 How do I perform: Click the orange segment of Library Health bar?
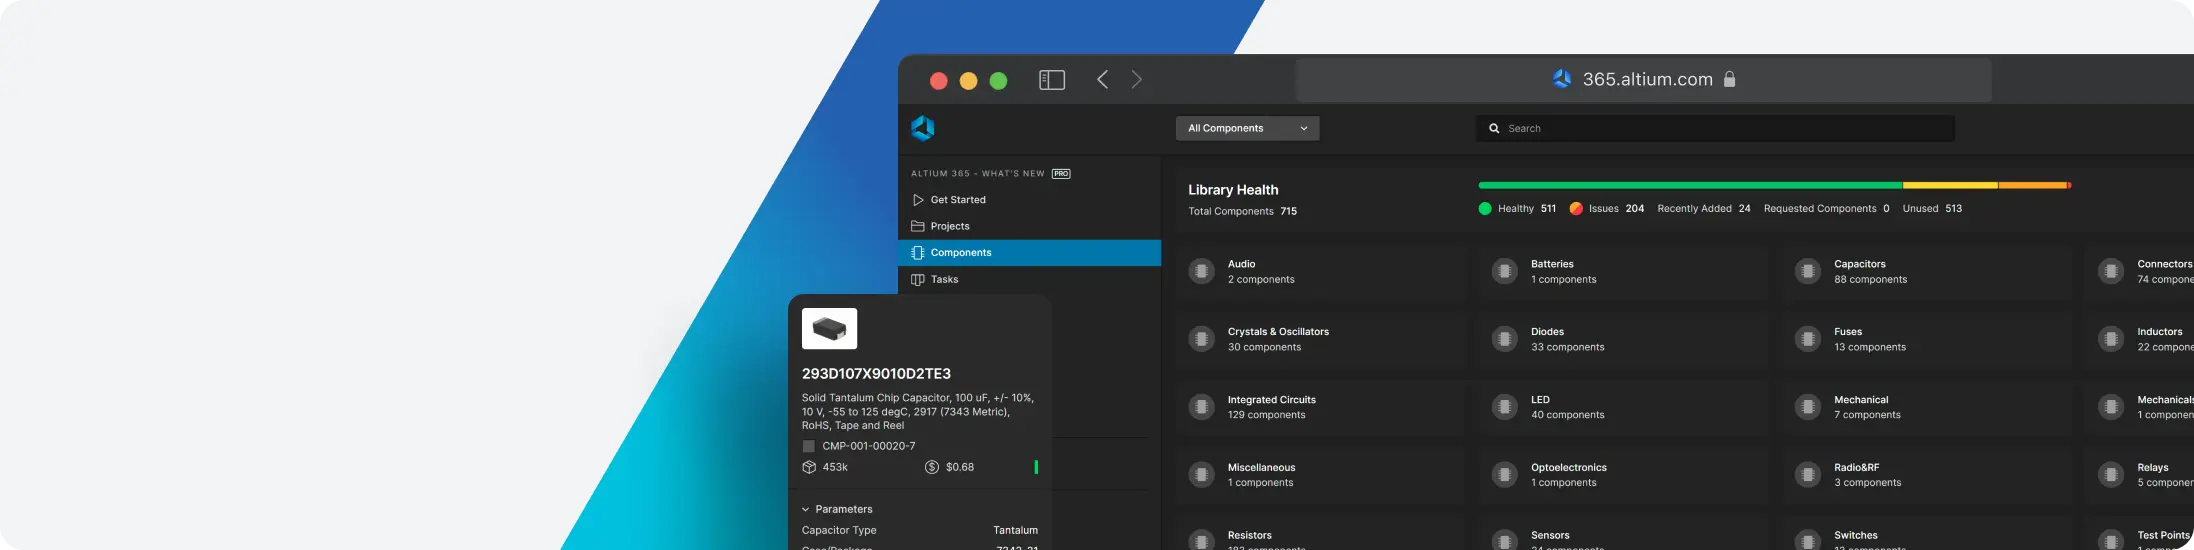tap(2033, 185)
